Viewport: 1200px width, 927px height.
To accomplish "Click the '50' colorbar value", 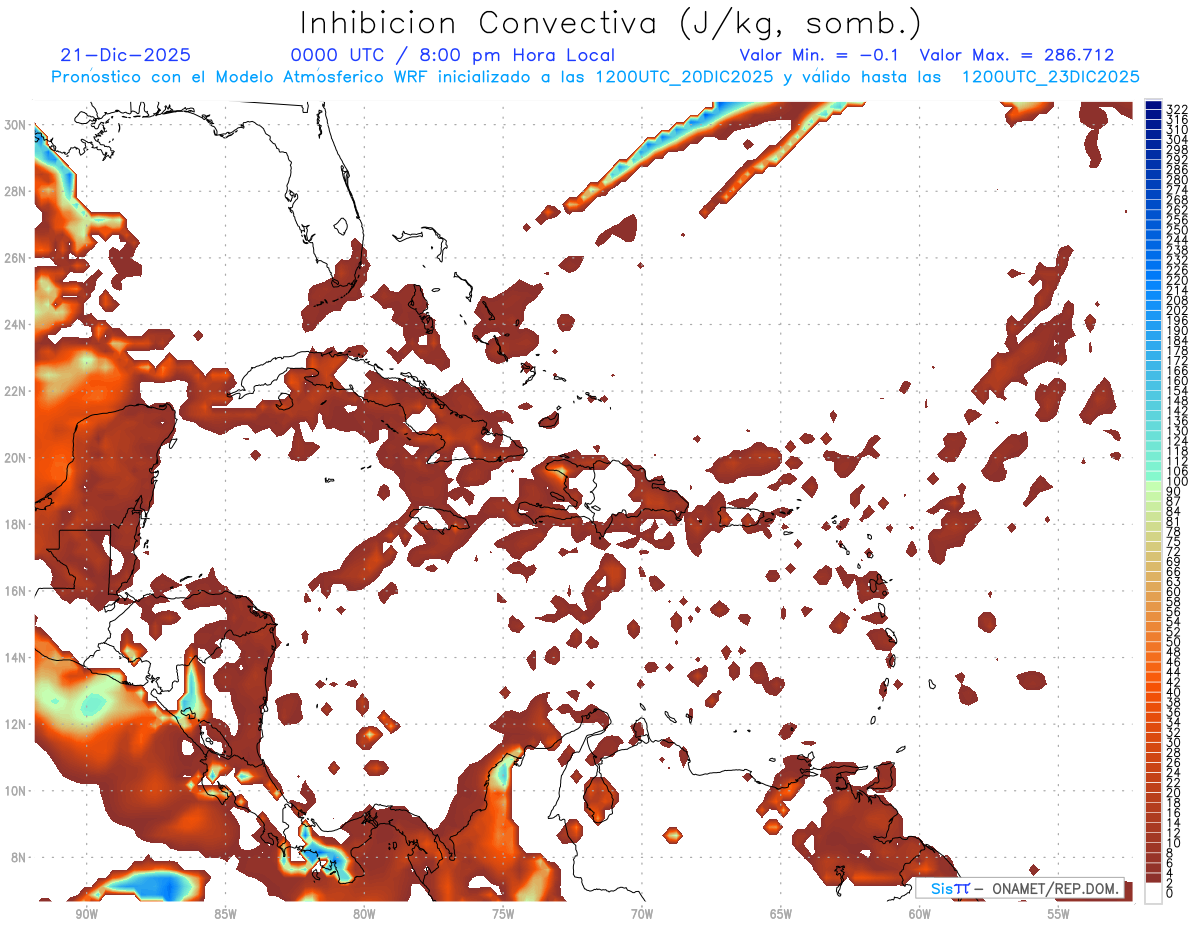I will 1174,642.
